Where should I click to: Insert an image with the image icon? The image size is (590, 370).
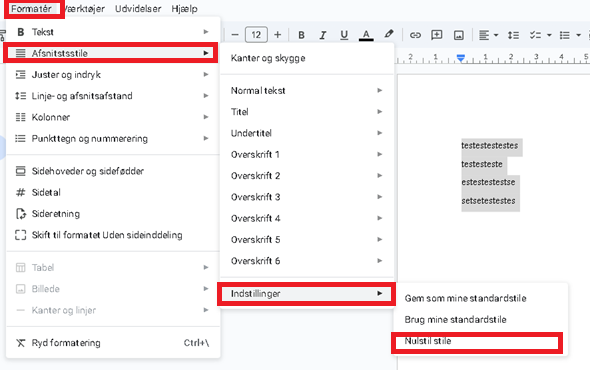(459, 35)
